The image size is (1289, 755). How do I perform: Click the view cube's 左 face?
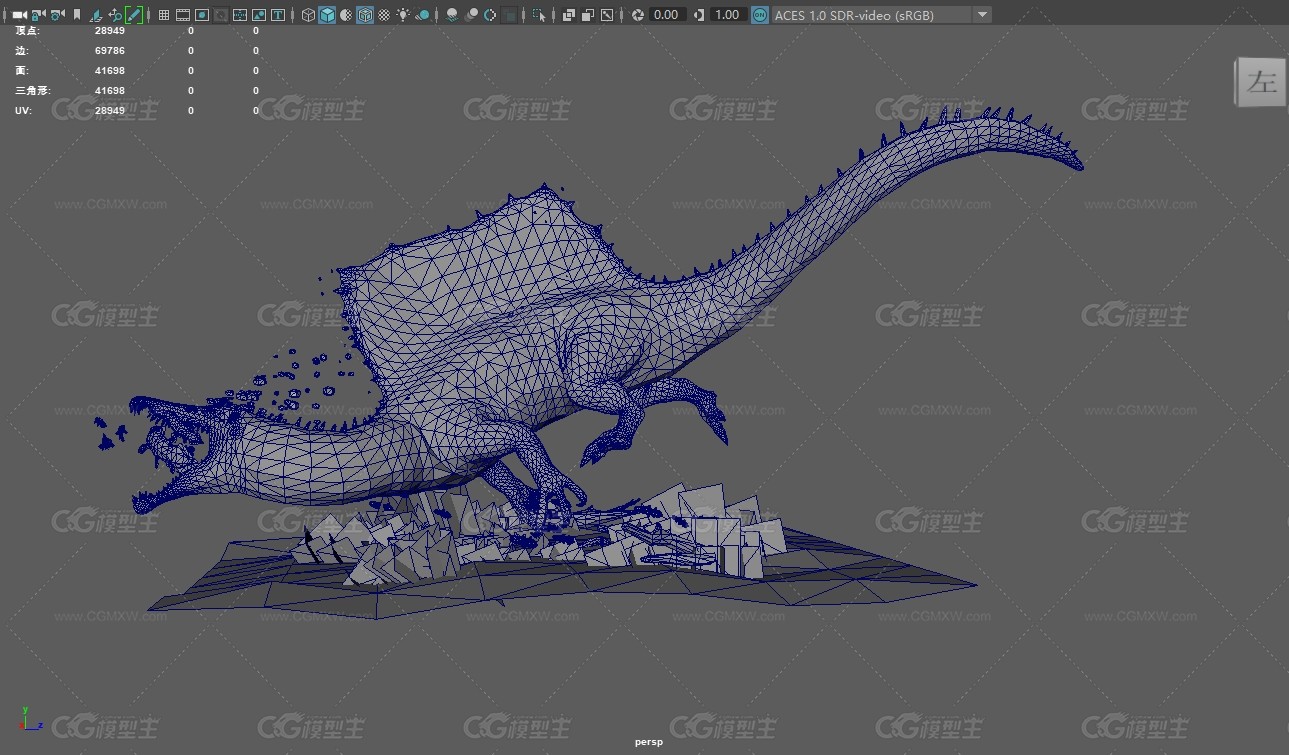coord(1262,82)
